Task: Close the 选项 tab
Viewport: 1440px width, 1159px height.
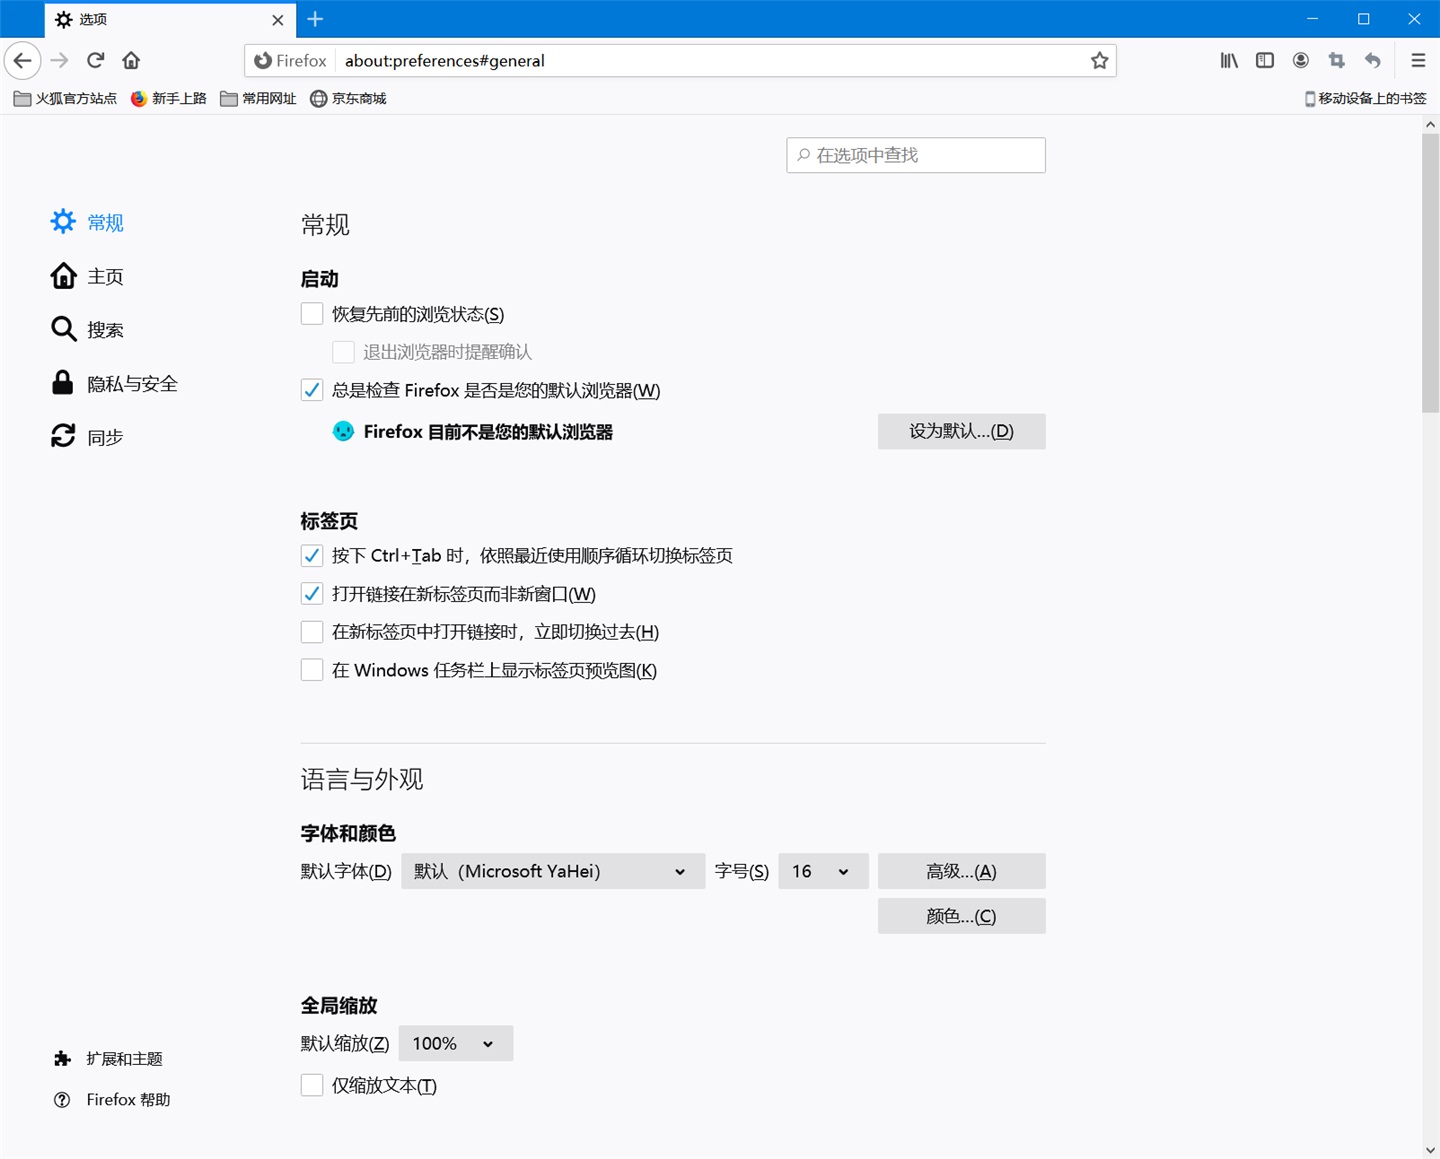Action: (278, 20)
